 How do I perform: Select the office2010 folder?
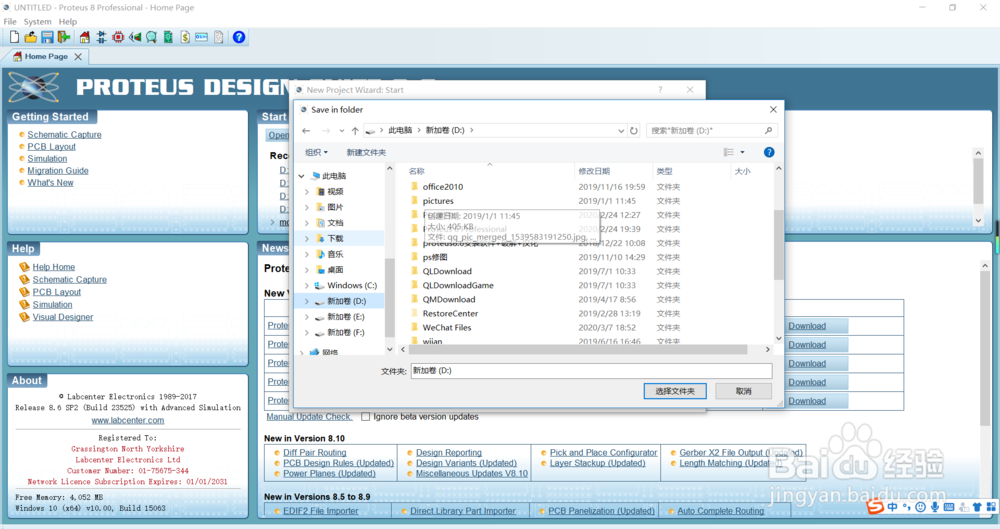pyautogui.click(x=443, y=187)
